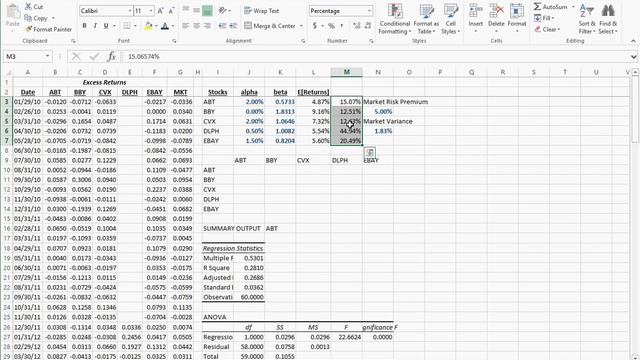Image resolution: width=640 pixels, height=360 pixels.
Task: Open the Fill menu in Editing group
Action: pos(544,18)
